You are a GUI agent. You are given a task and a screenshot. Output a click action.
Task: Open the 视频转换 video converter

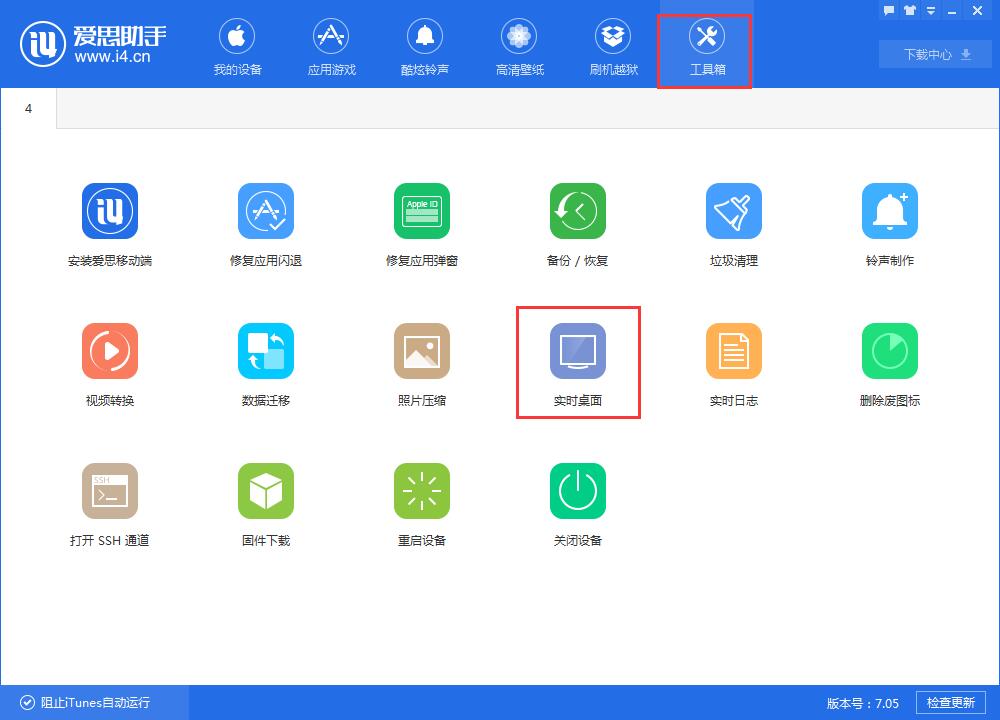tap(110, 362)
